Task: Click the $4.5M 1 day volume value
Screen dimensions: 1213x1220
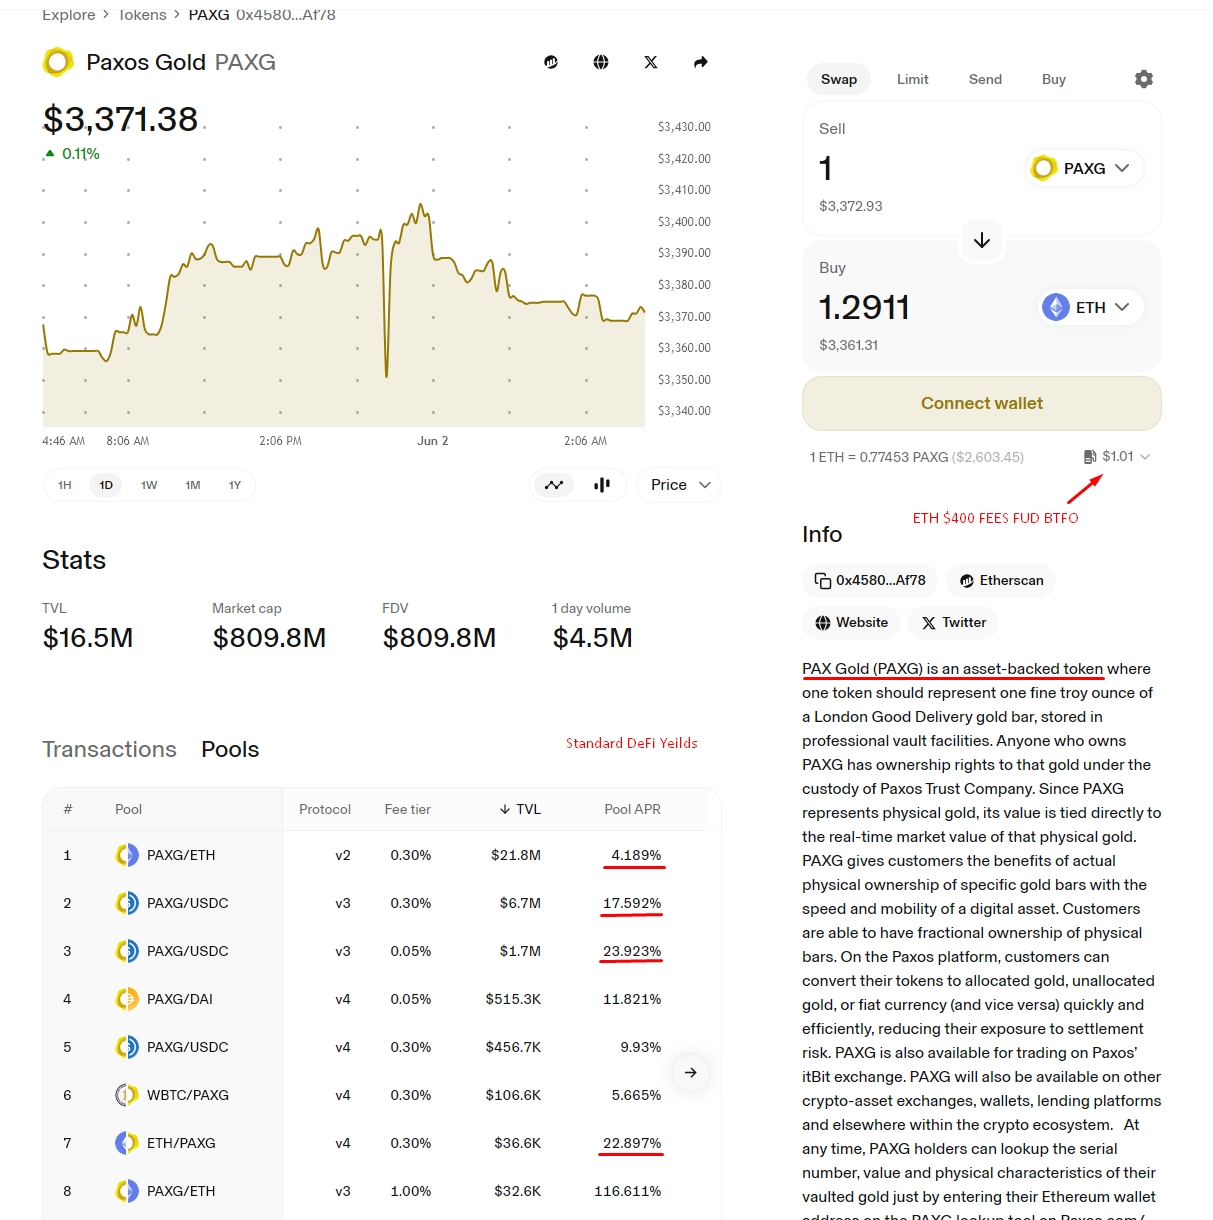Action: (x=592, y=638)
